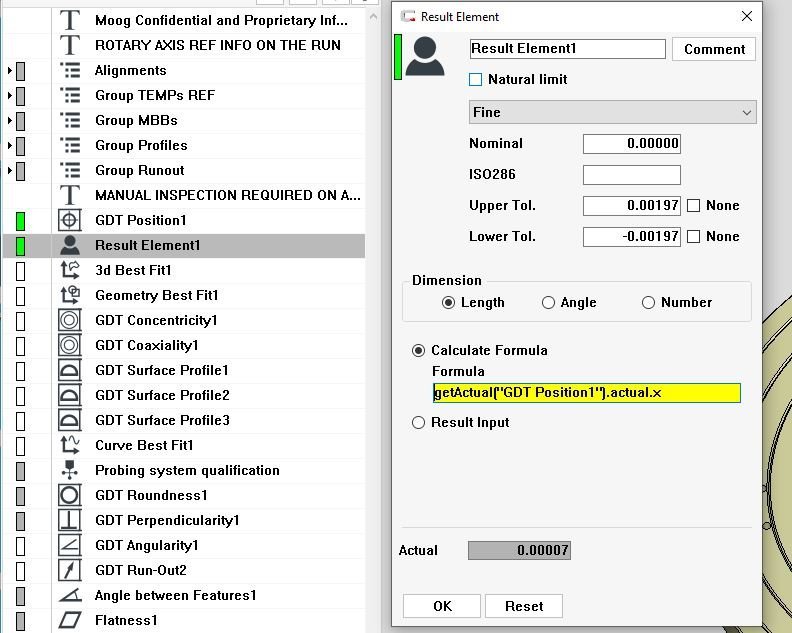Select the ROTARY AXIS REF INFO row

tap(184, 45)
